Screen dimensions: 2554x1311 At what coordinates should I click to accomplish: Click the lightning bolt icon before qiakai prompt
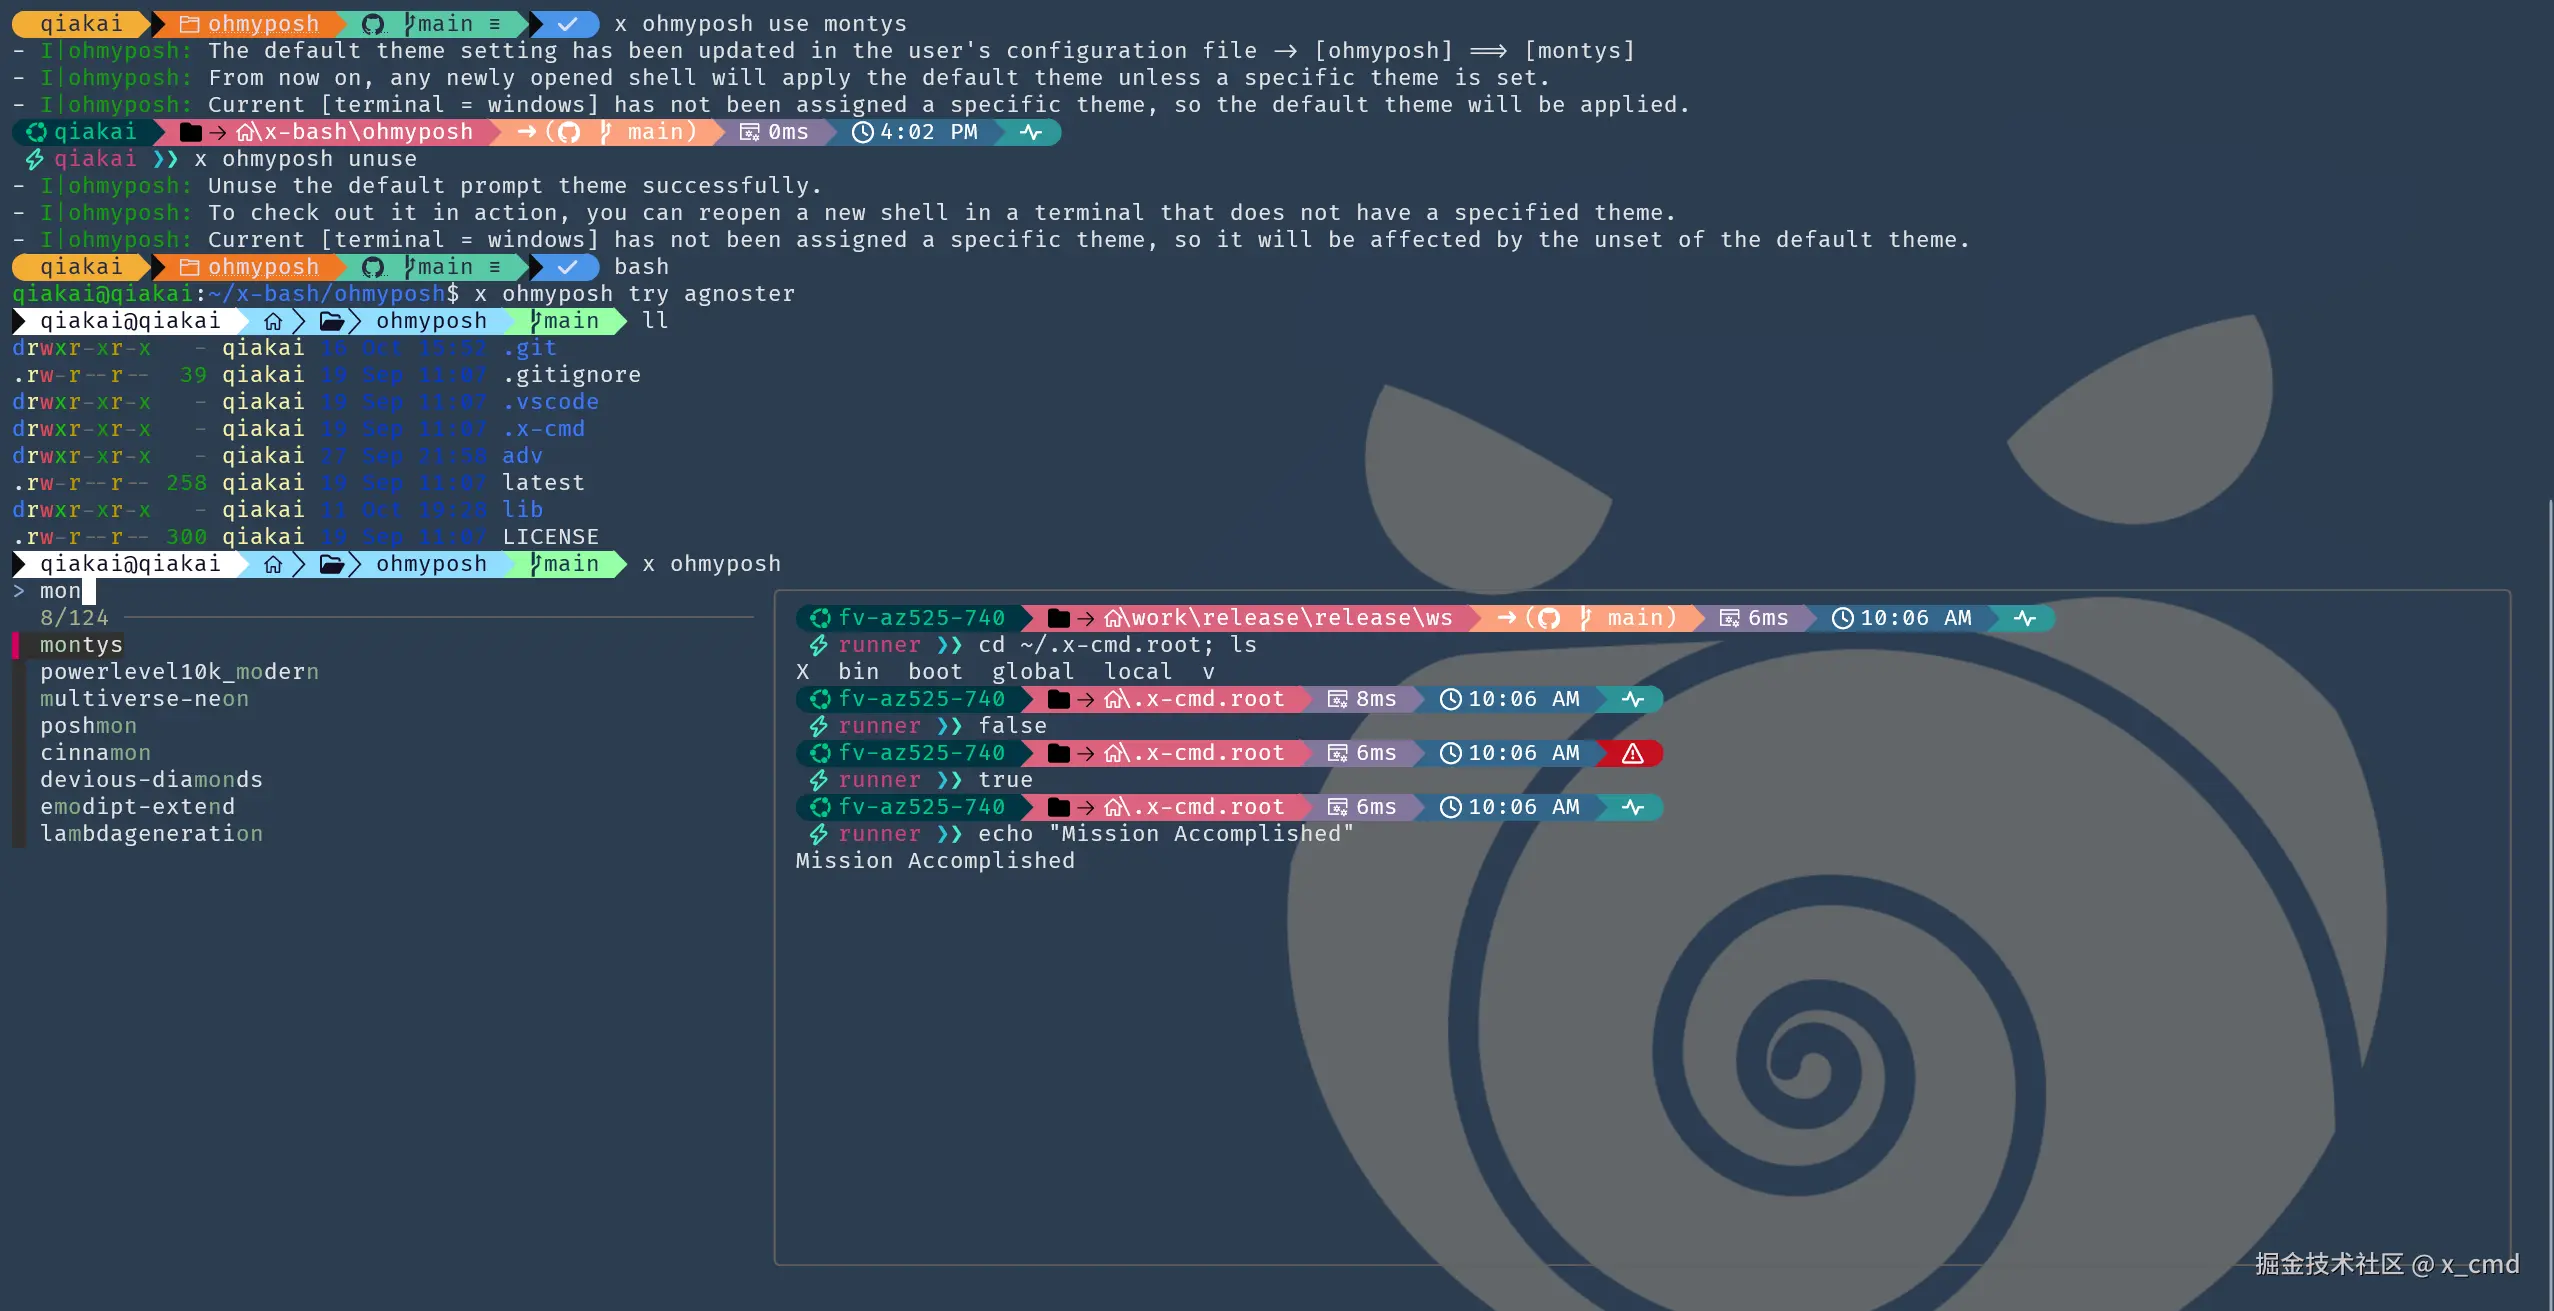coord(34,159)
